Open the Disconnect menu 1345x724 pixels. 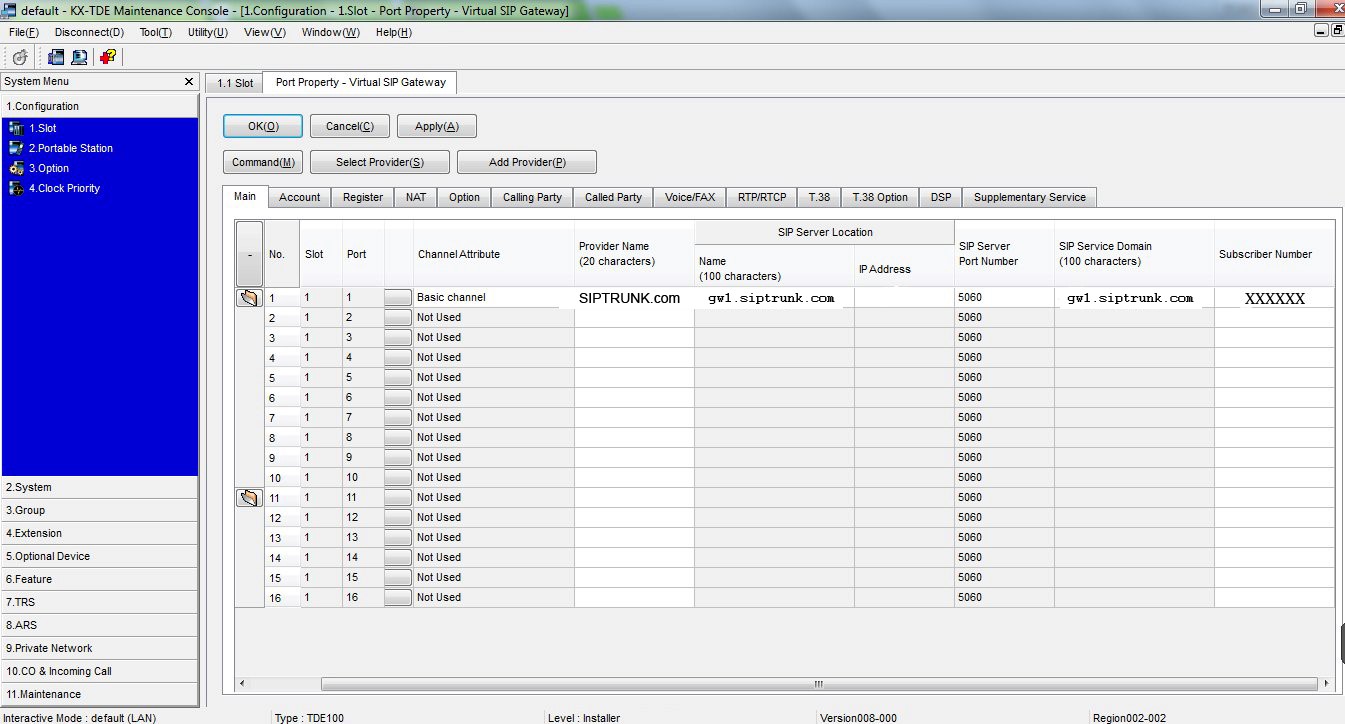click(89, 32)
